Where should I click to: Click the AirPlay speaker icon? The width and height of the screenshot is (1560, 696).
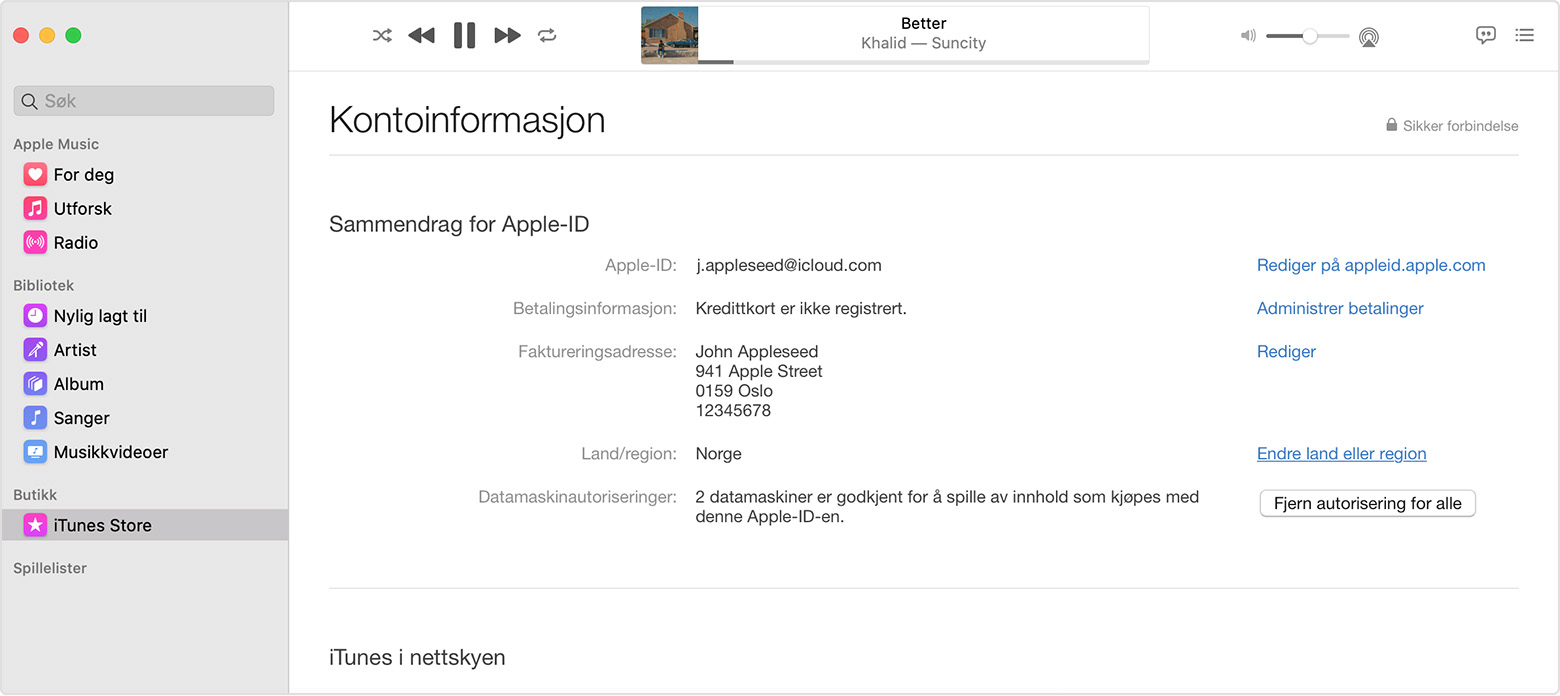point(1369,36)
